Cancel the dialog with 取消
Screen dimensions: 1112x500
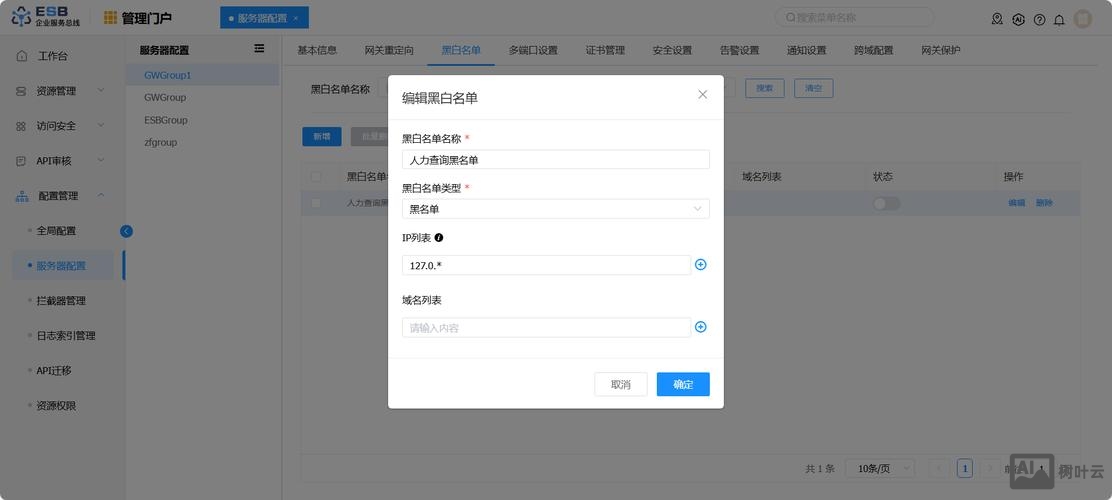point(621,384)
